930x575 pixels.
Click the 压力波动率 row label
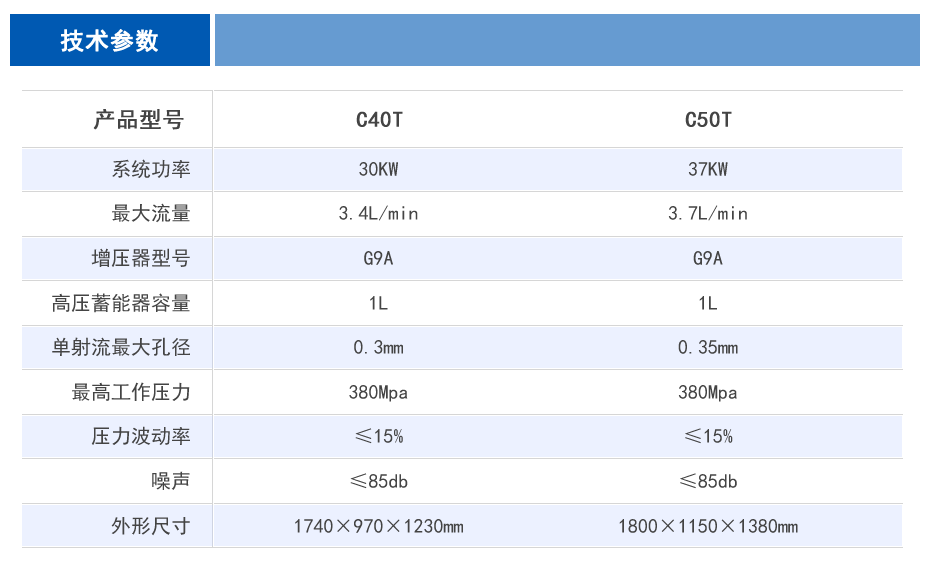(141, 437)
